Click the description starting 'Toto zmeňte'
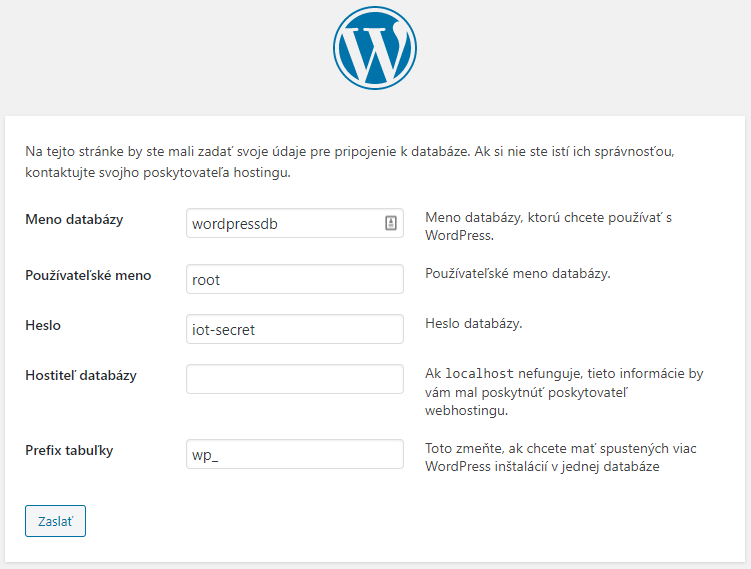 [561, 457]
